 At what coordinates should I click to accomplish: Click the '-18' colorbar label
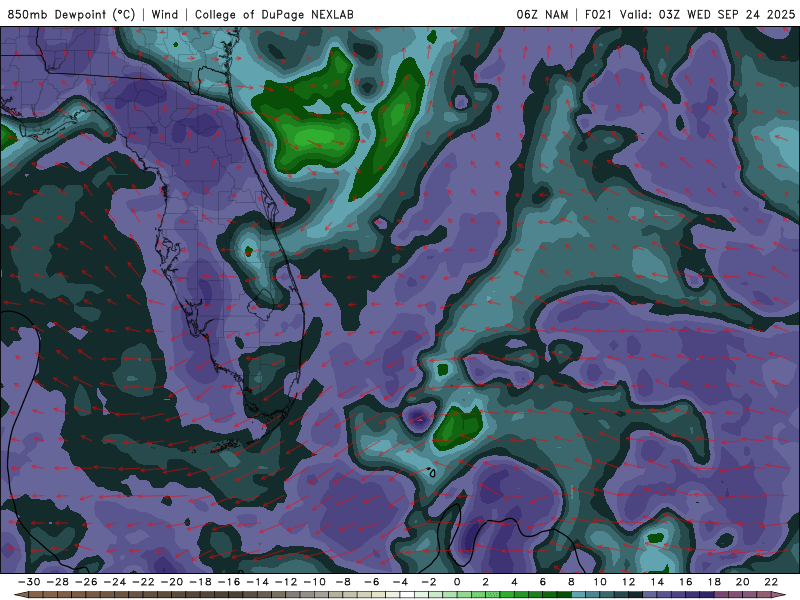coord(201,582)
